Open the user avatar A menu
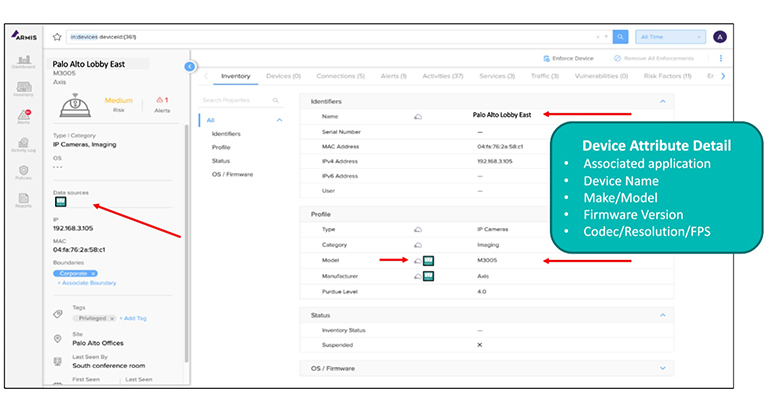 click(719, 37)
